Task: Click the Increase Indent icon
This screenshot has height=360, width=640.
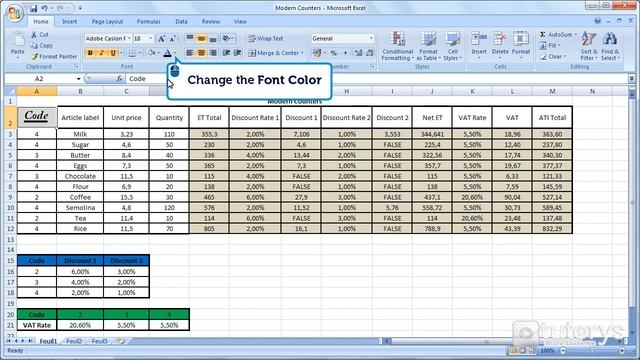Action: 237,53
